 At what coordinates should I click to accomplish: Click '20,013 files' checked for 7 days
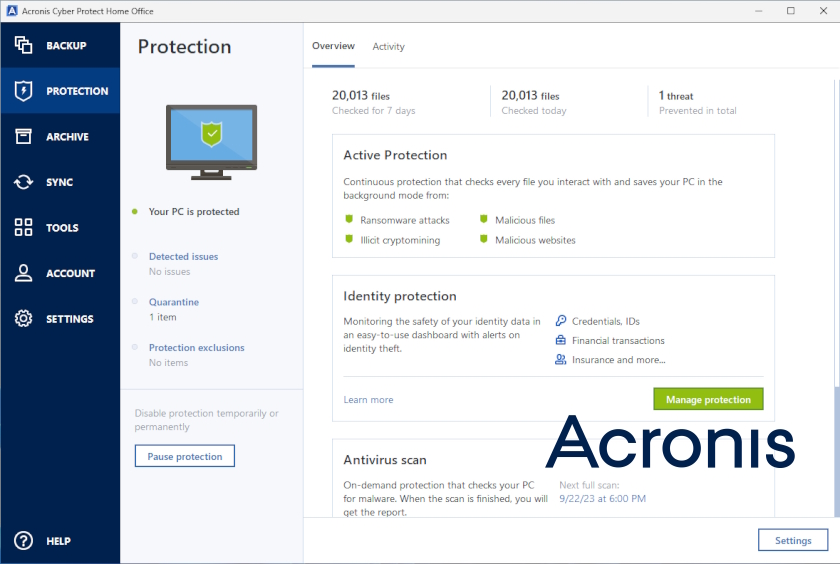[x=361, y=95]
